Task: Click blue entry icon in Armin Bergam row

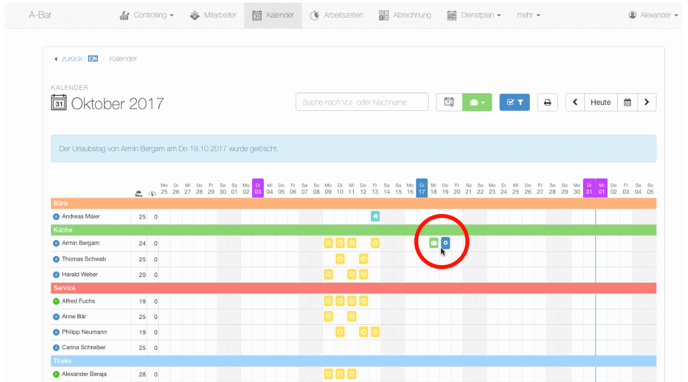Action: [445, 243]
